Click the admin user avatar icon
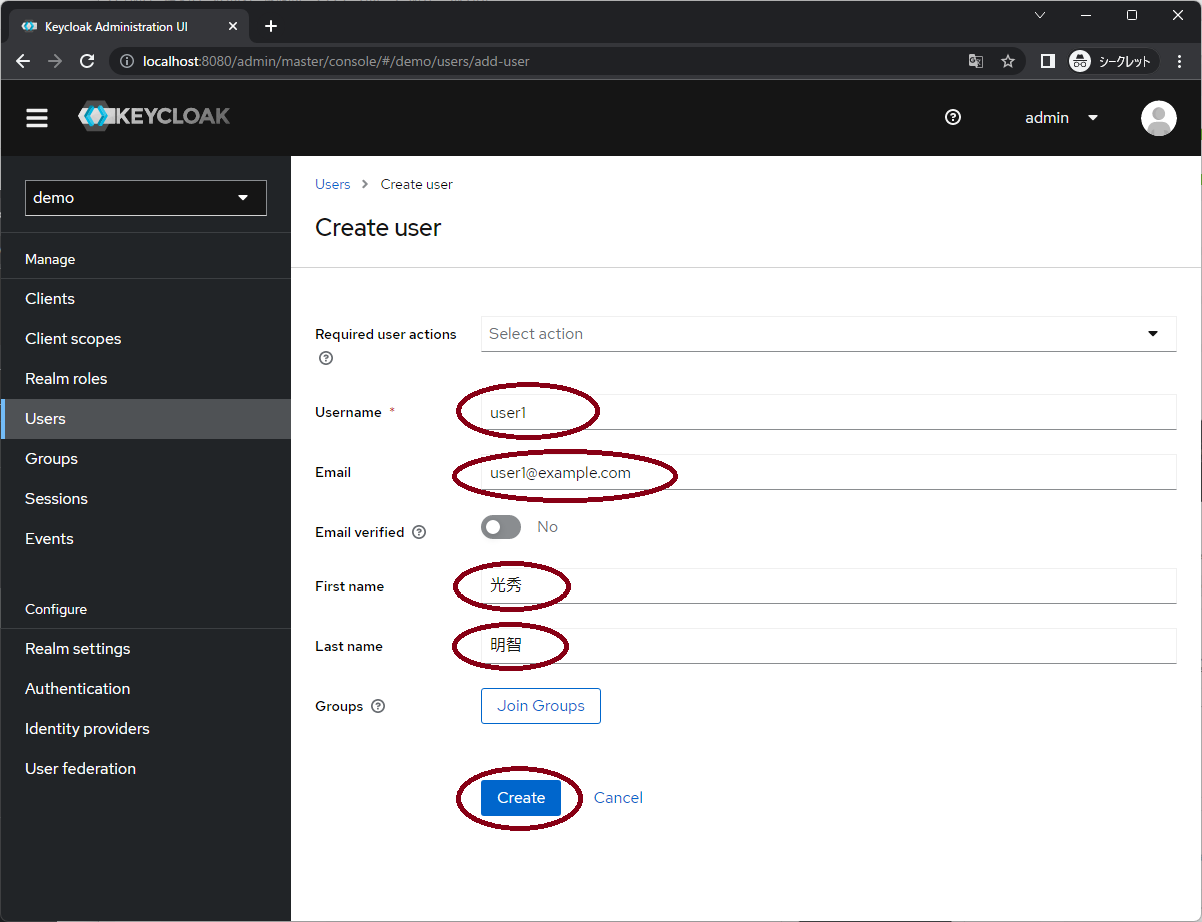 (x=1158, y=117)
